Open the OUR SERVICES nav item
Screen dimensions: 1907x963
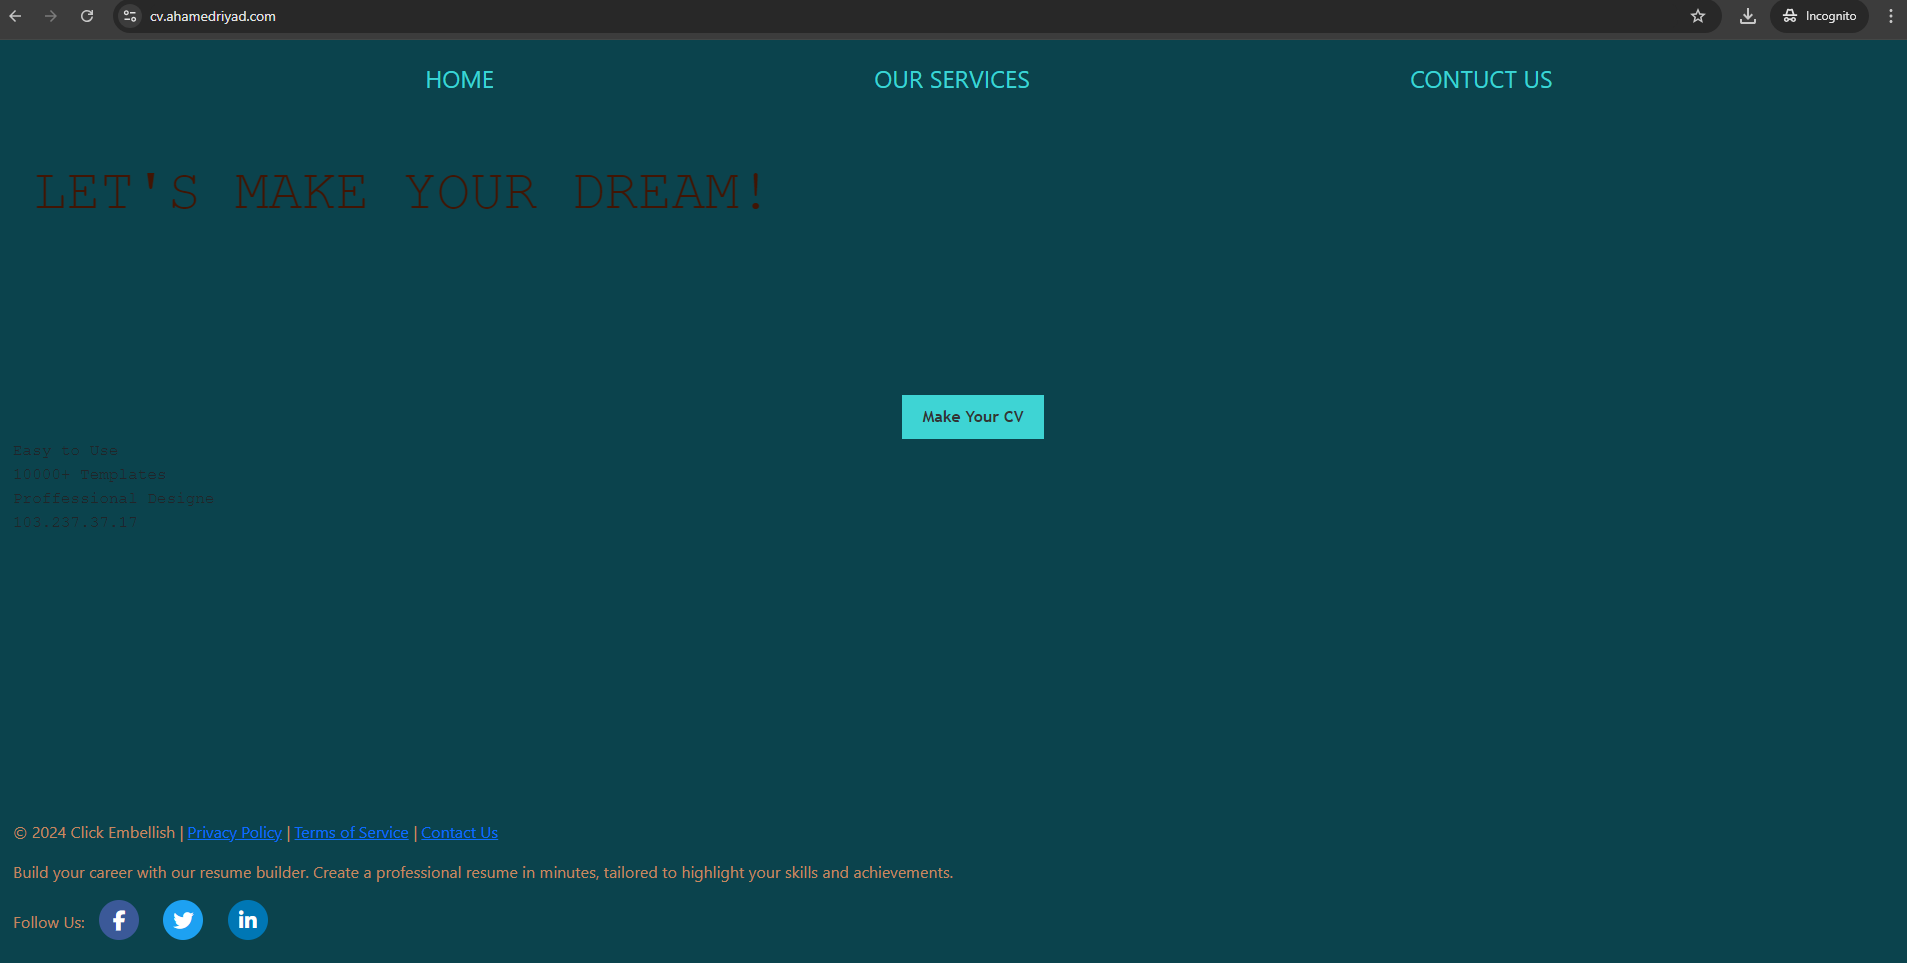(x=951, y=80)
